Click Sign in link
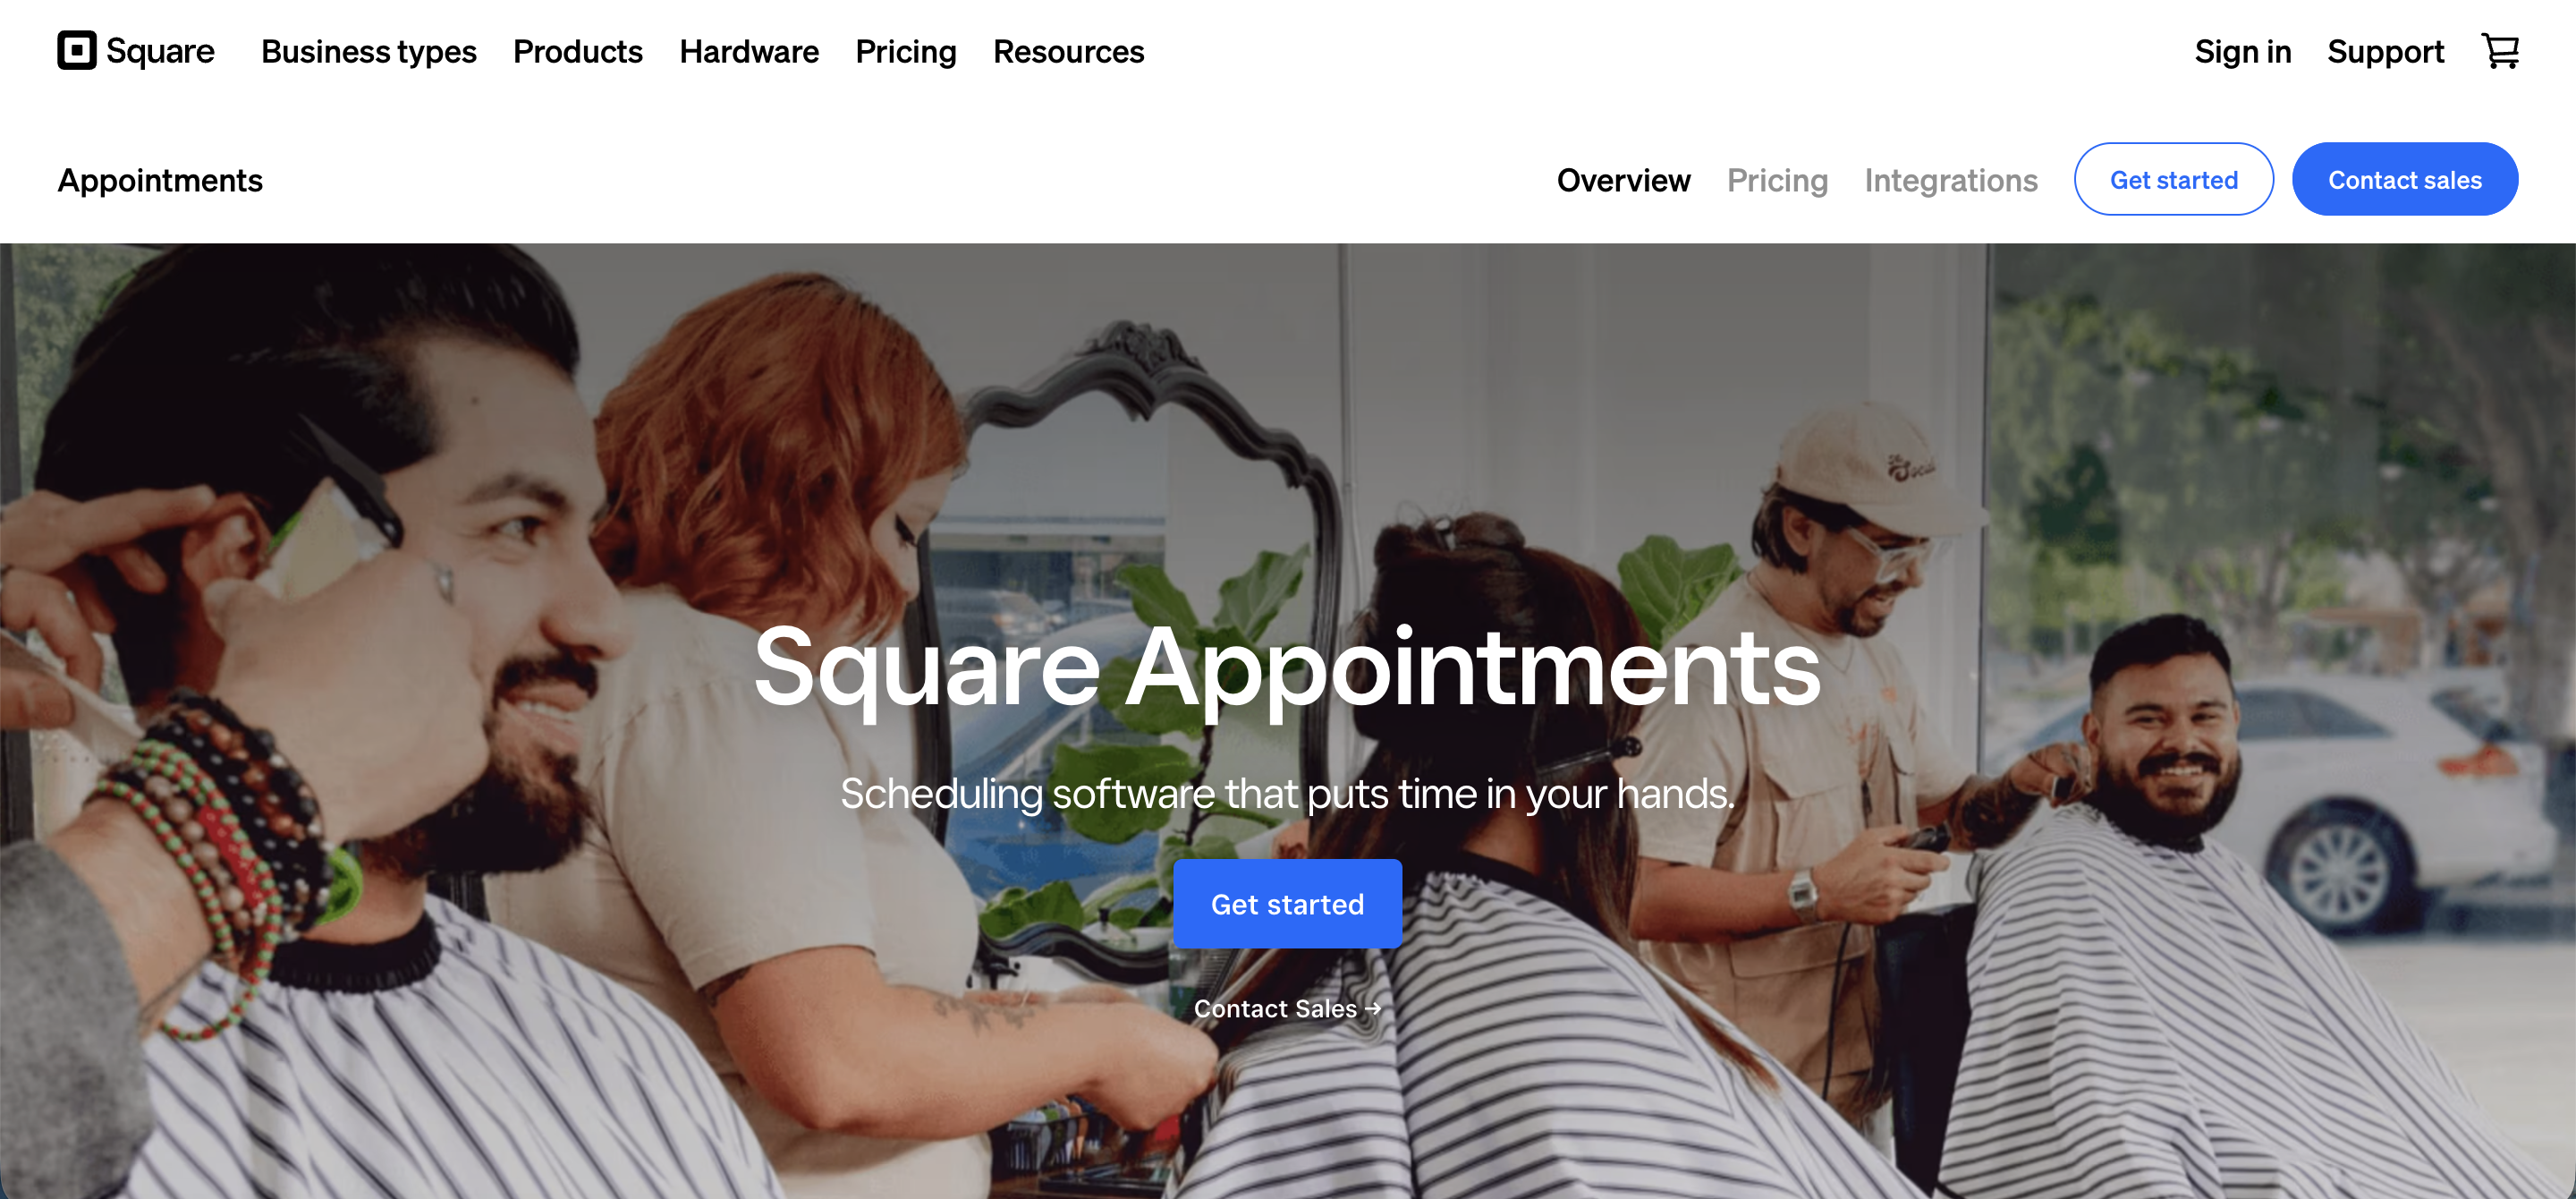This screenshot has height=1199, width=2576. tap(2243, 51)
